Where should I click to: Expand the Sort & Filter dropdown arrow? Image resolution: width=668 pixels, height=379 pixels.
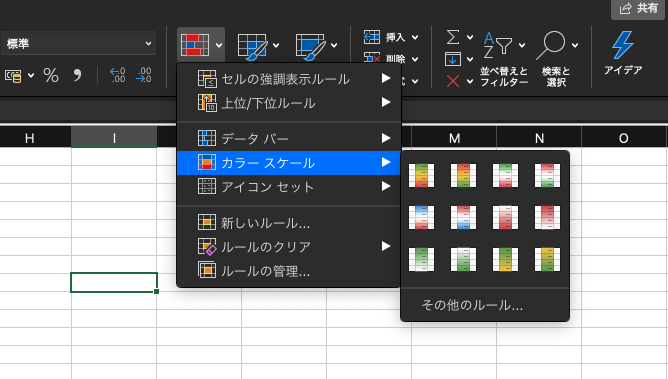(522, 45)
